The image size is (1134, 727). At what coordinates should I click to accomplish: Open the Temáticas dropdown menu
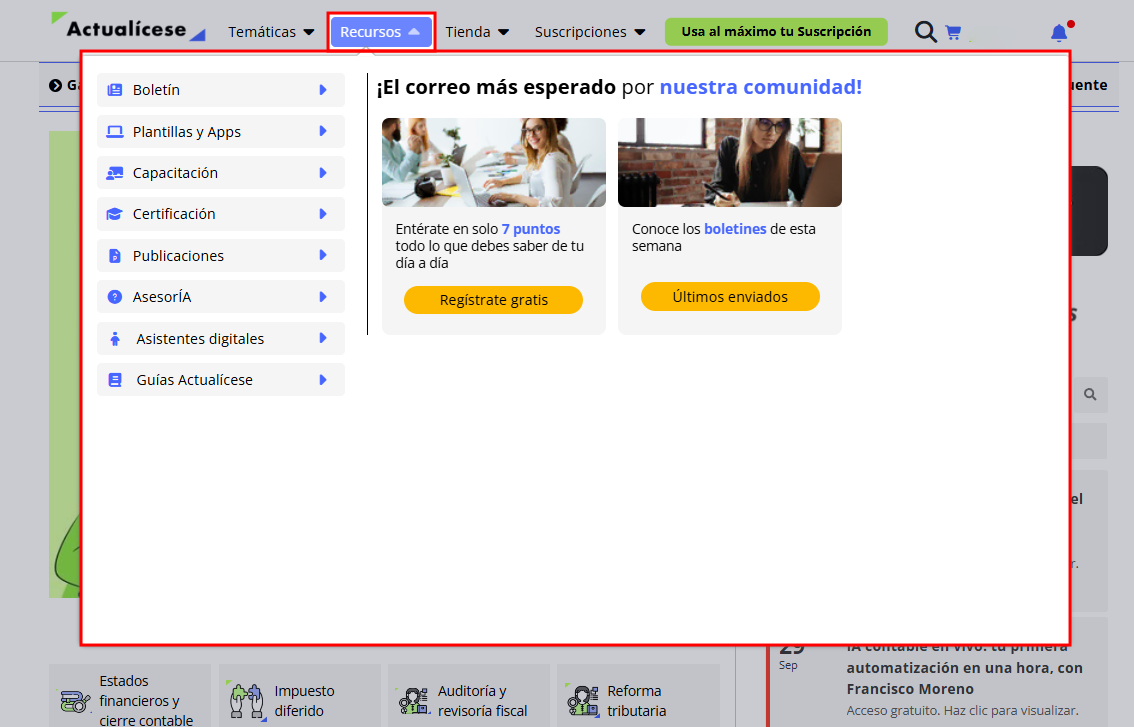pos(271,32)
